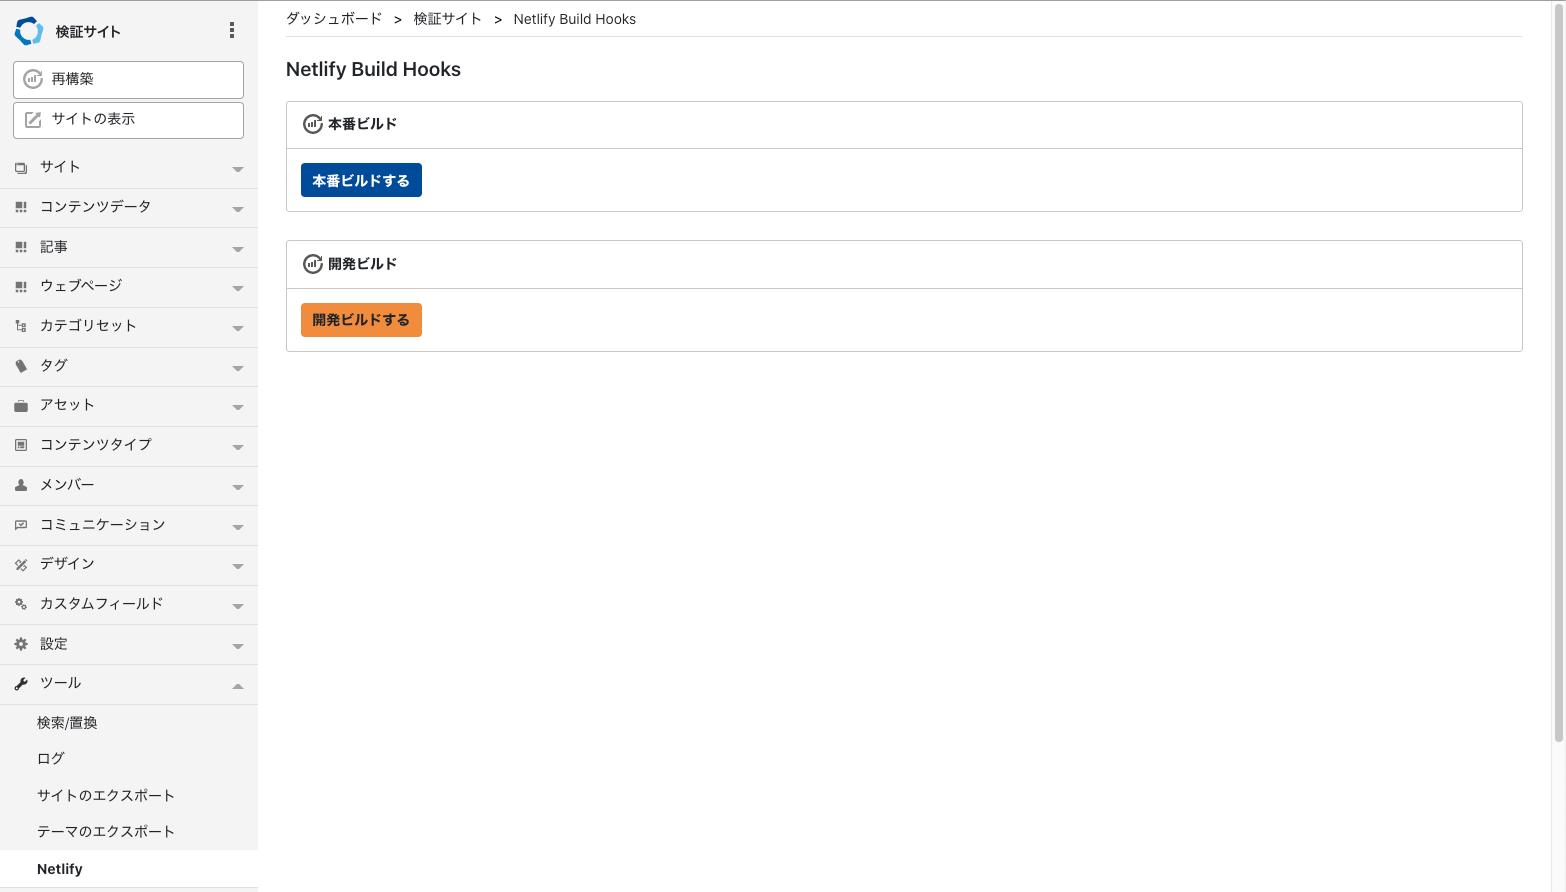This screenshot has width=1566, height=892.
Task: Click the wrench icon beside ツール
Action: point(21,684)
